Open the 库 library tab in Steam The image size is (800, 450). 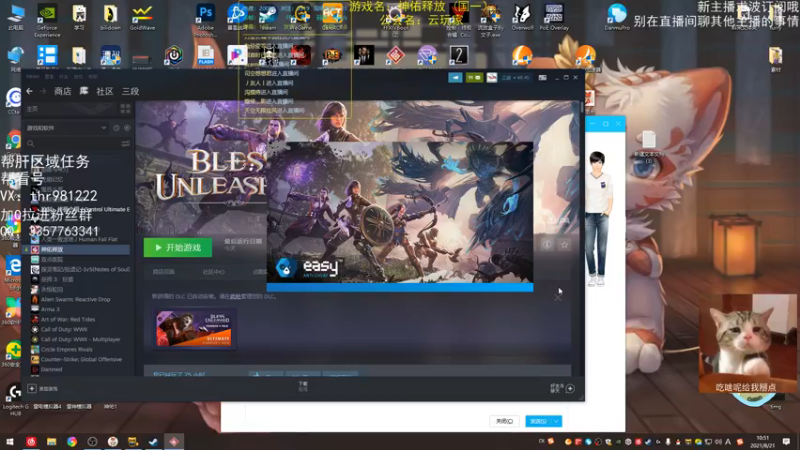(84, 91)
